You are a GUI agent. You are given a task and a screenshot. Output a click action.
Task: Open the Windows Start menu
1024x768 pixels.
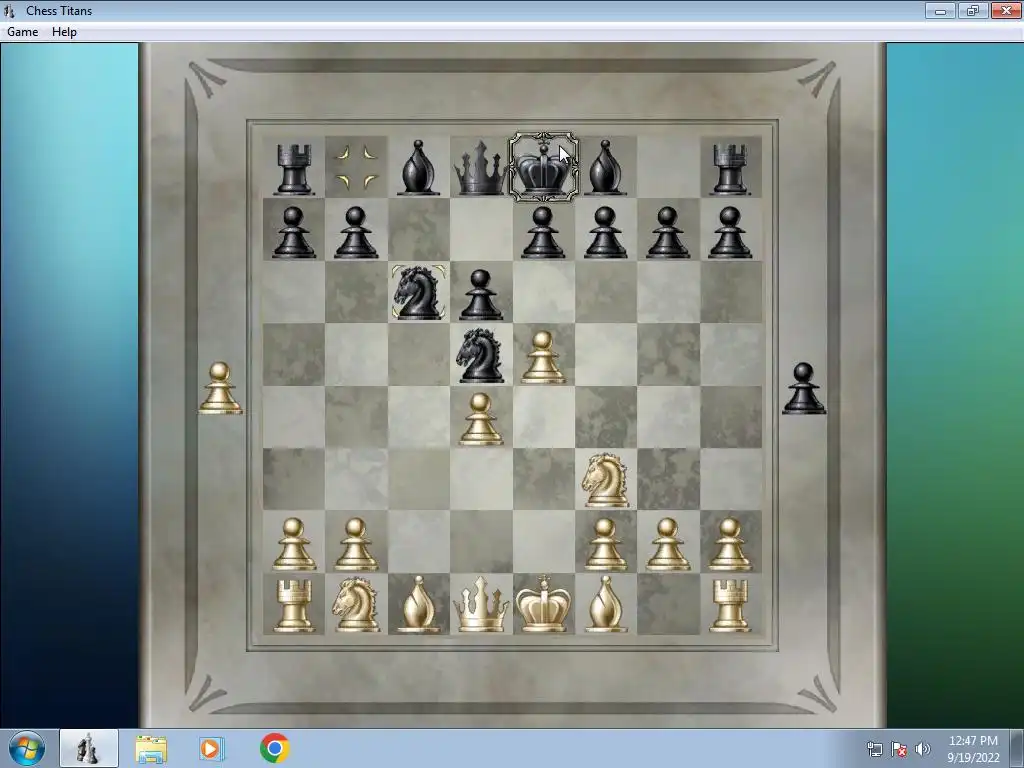27,748
